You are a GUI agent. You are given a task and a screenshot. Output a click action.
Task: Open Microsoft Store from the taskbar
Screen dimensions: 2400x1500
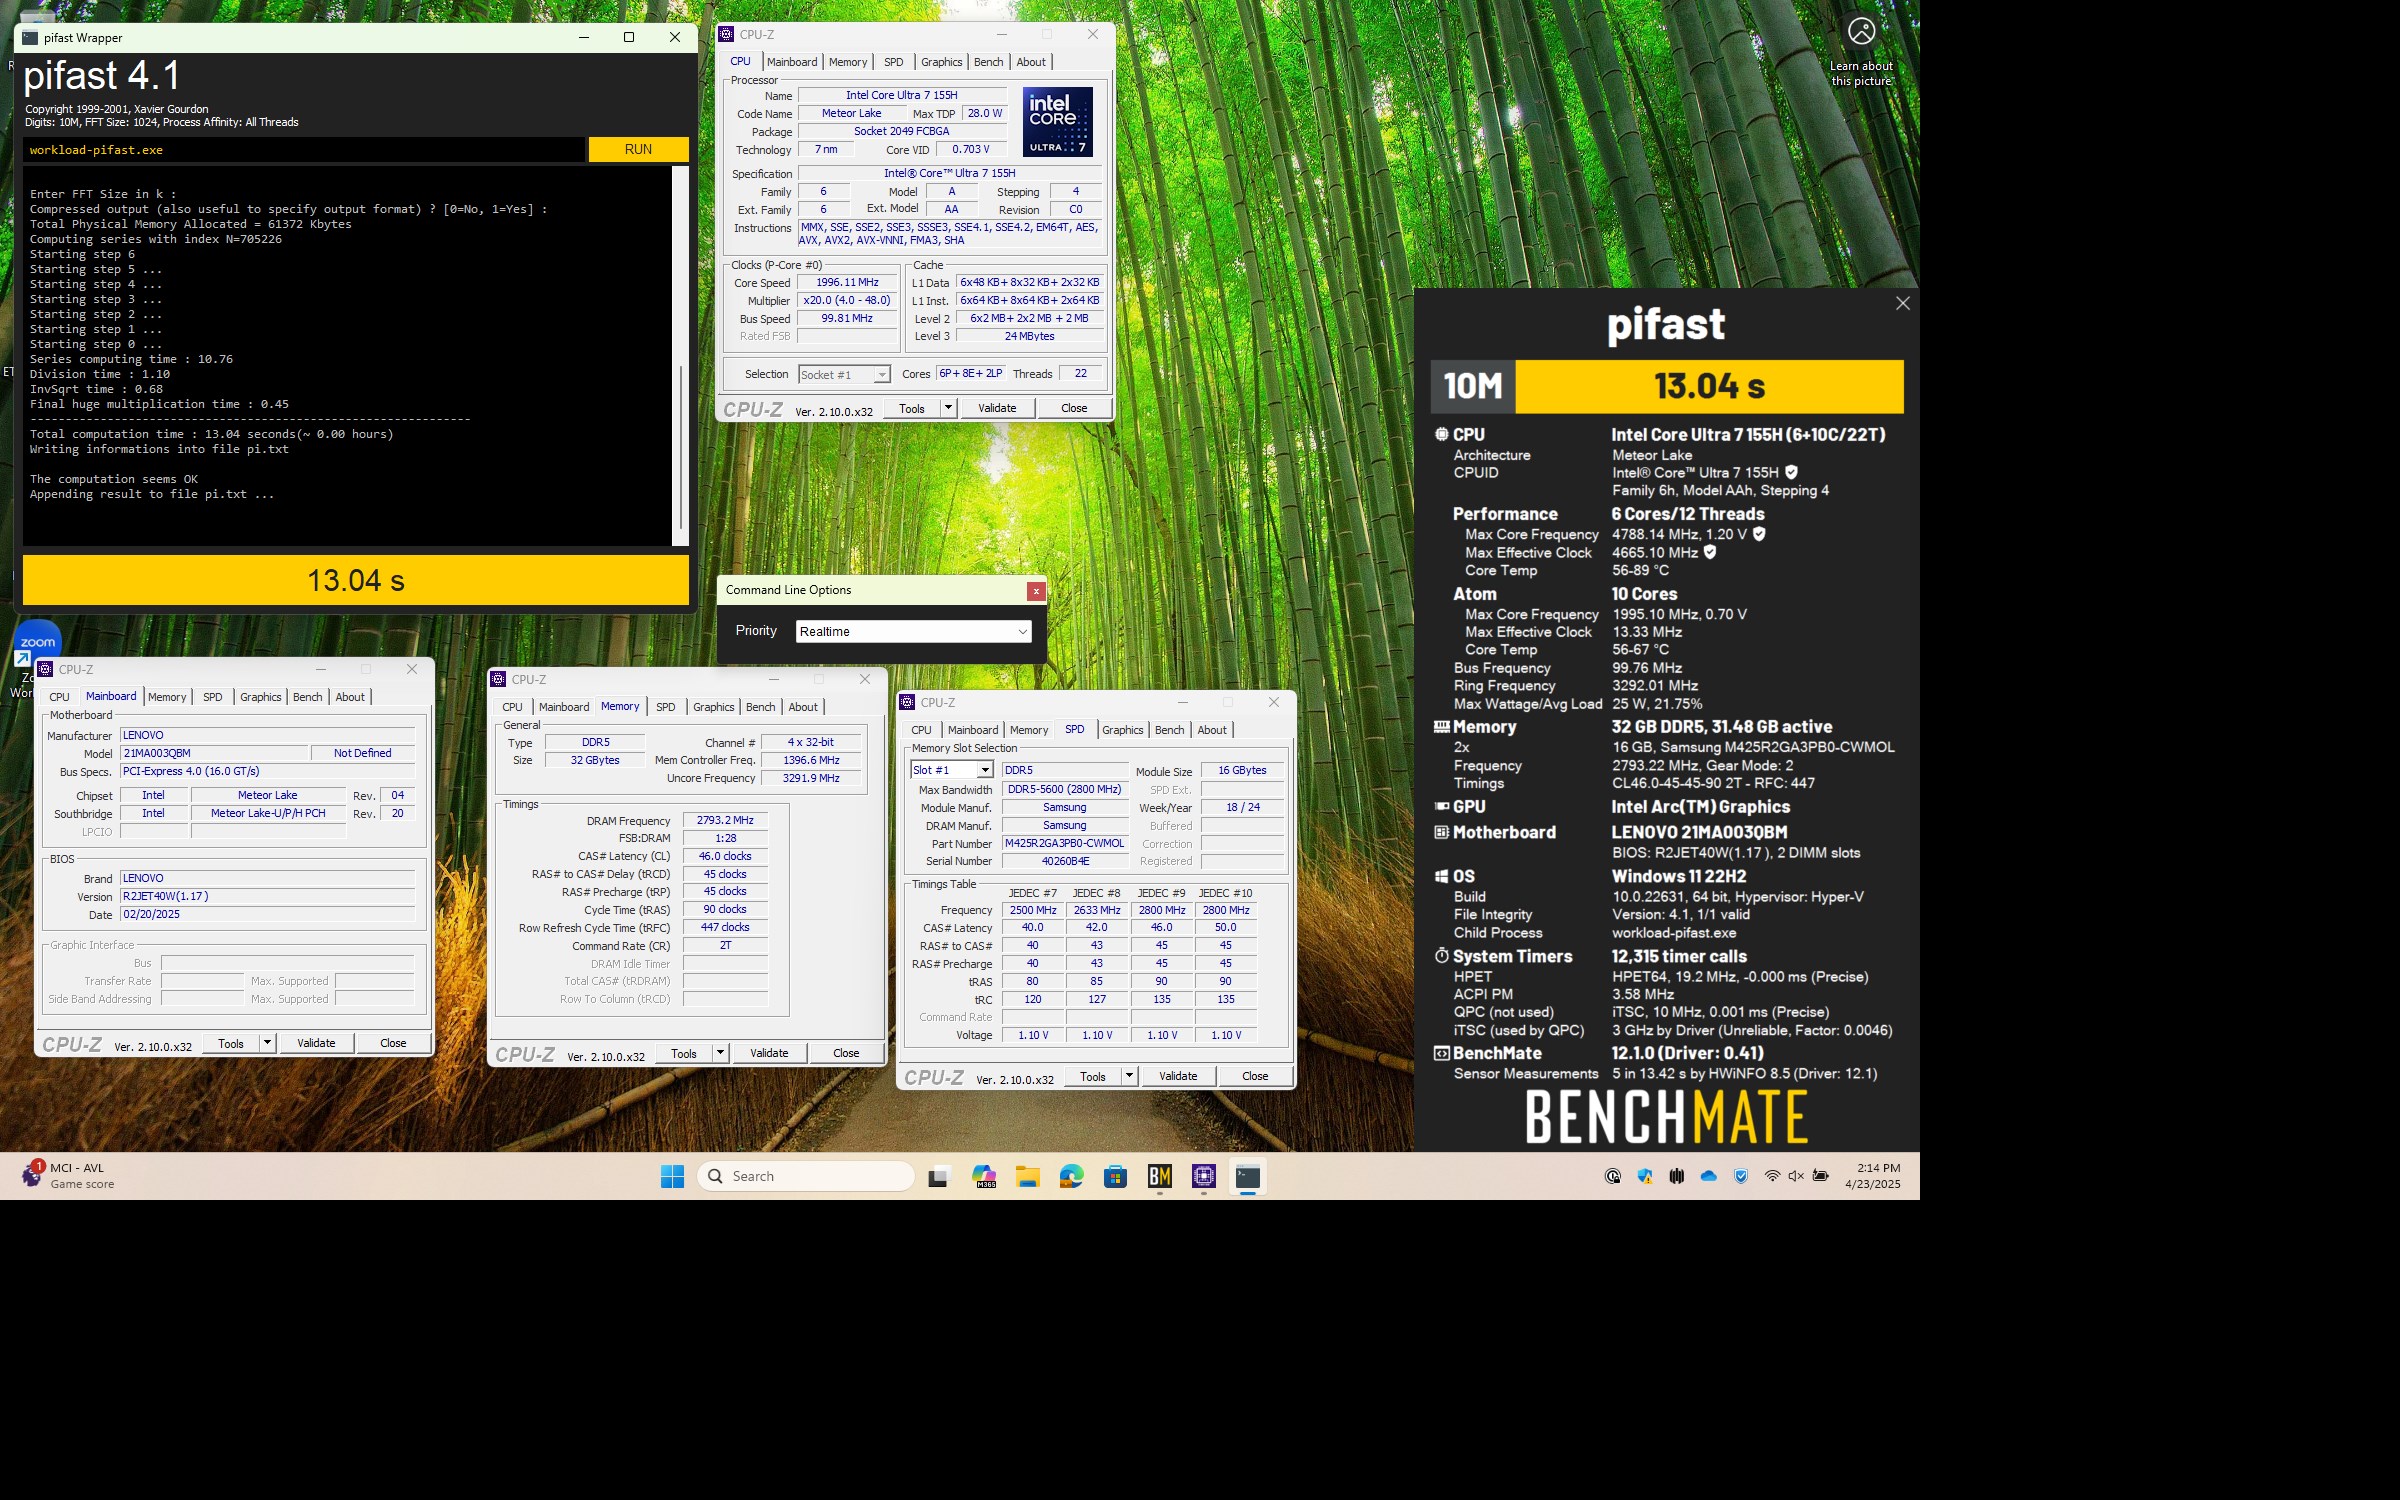[1116, 1176]
